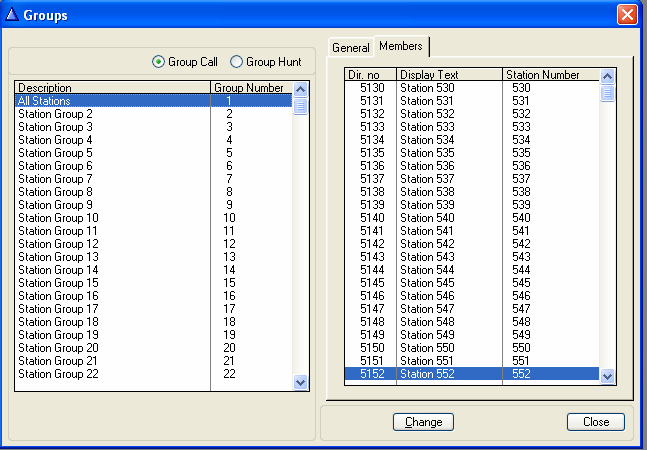Open the Members tab
The width and height of the screenshot is (647, 450).
coord(400,47)
